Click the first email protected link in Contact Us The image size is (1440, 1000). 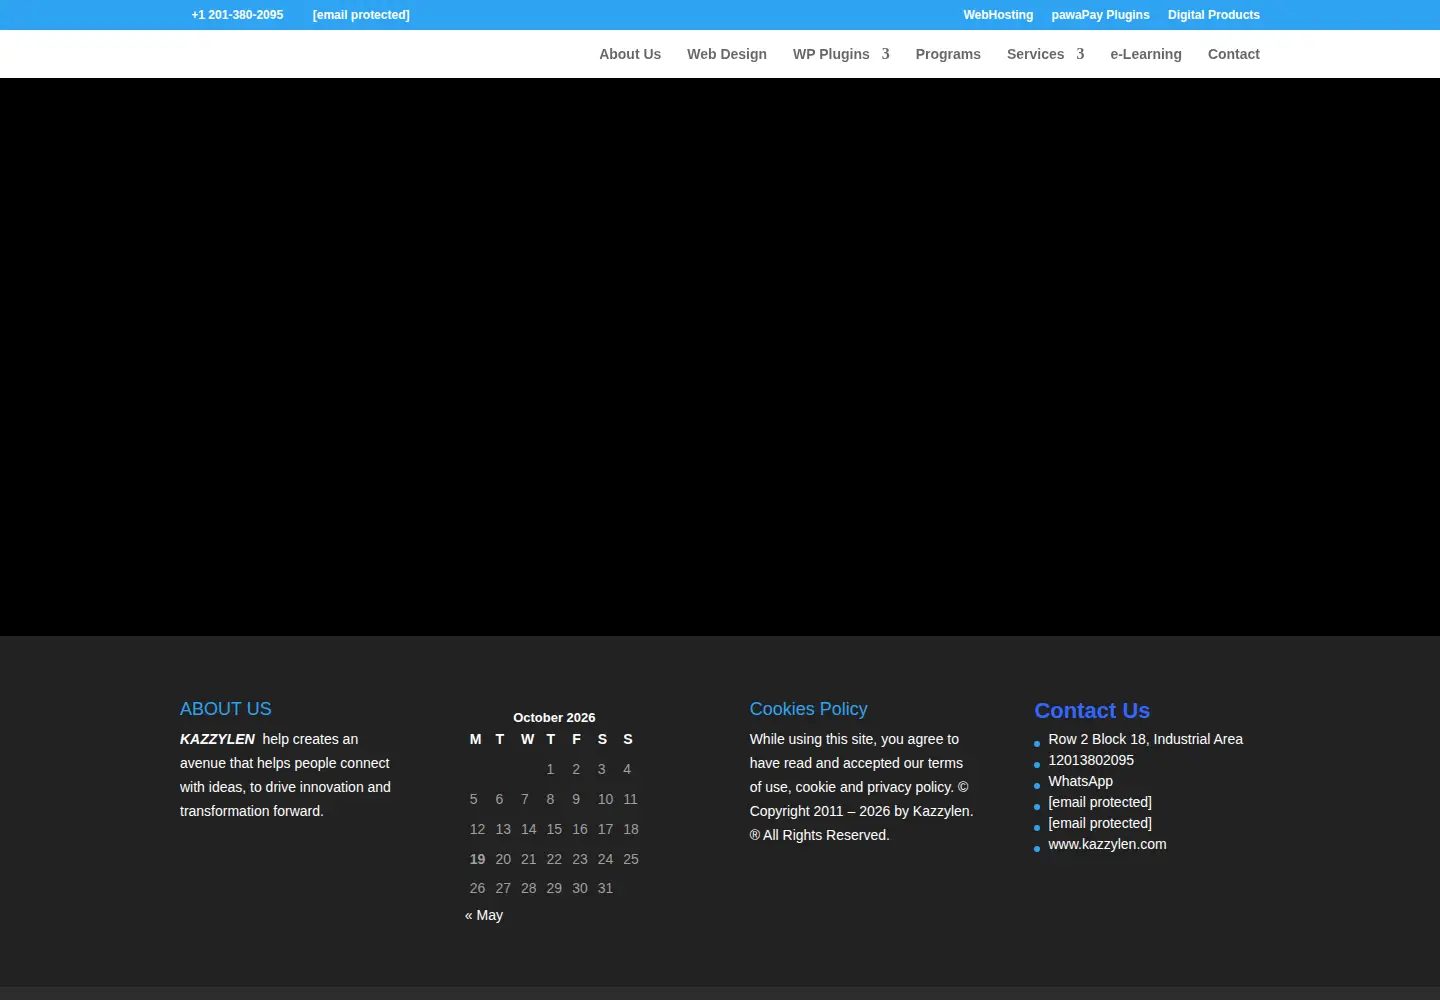coord(1100,802)
